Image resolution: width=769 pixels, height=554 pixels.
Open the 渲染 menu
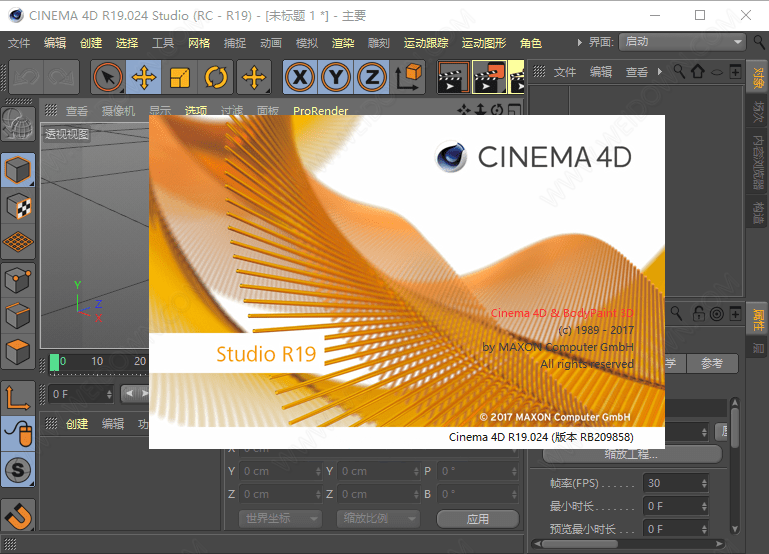[343, 43]
